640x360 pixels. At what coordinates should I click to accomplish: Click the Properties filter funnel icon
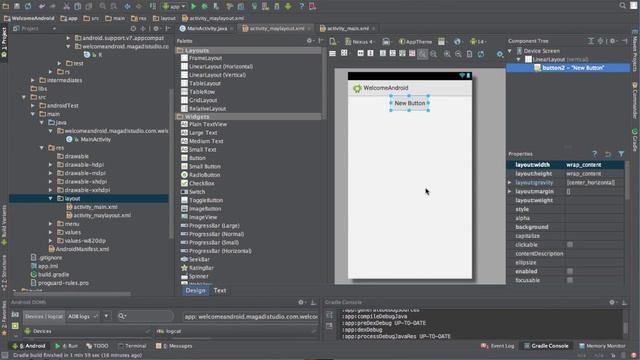click(x=621, y=154)
